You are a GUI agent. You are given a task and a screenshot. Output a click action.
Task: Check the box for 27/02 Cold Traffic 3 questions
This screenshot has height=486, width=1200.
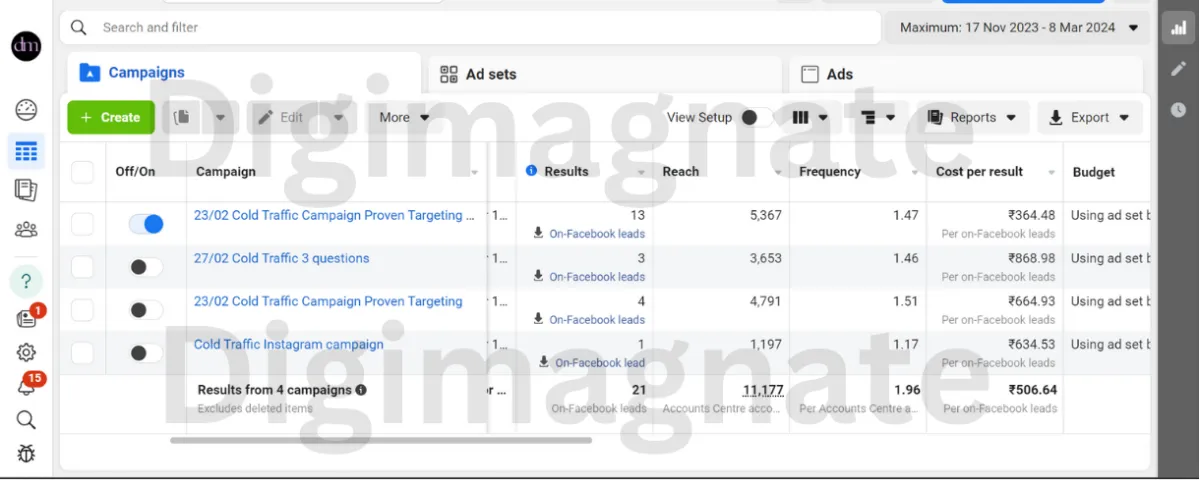point(82,267)
